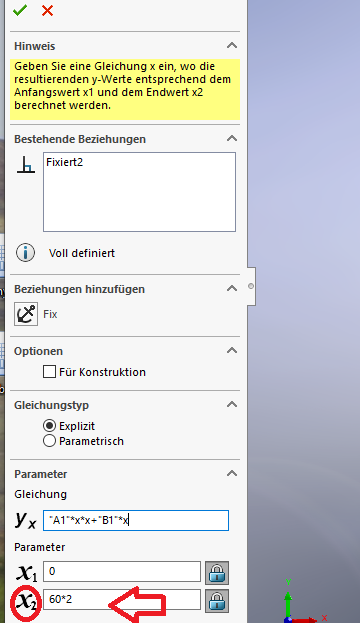Select the Parametrisch equation type

point(49,441)
